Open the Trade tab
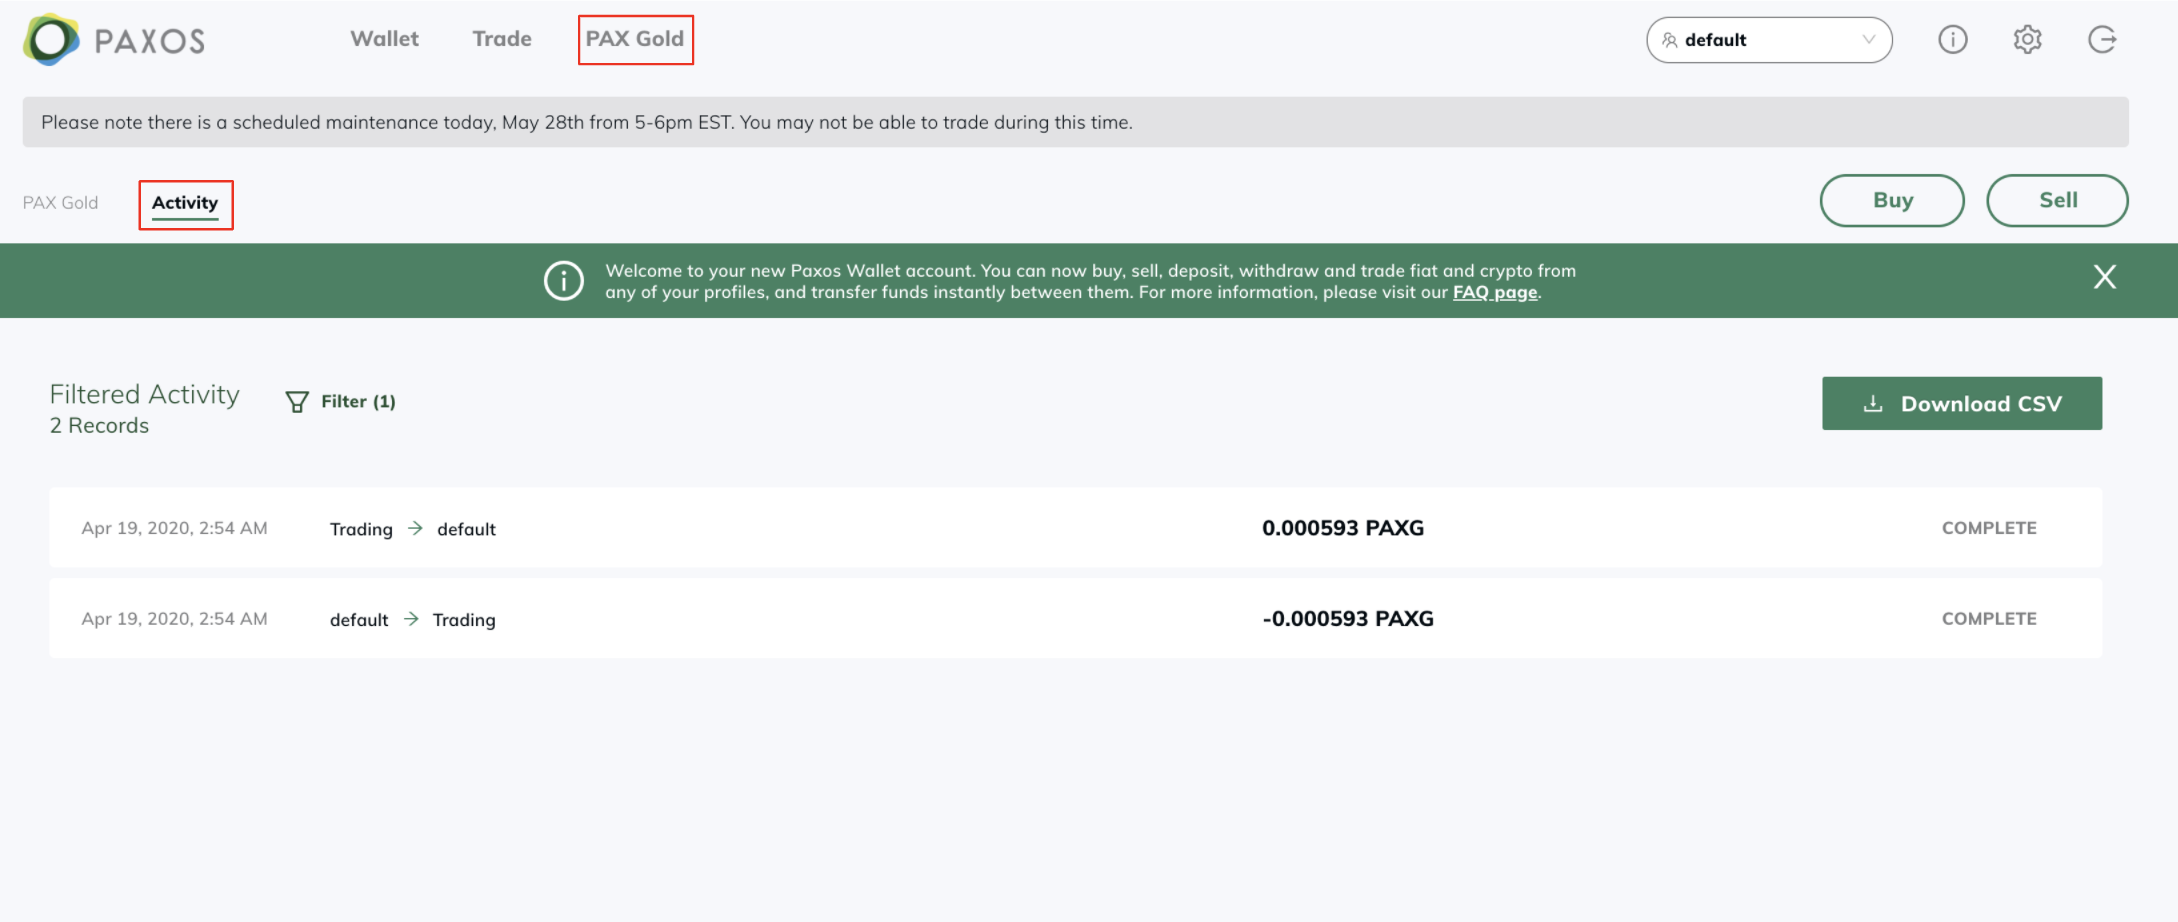The image size is (2178, 922). 502,39
